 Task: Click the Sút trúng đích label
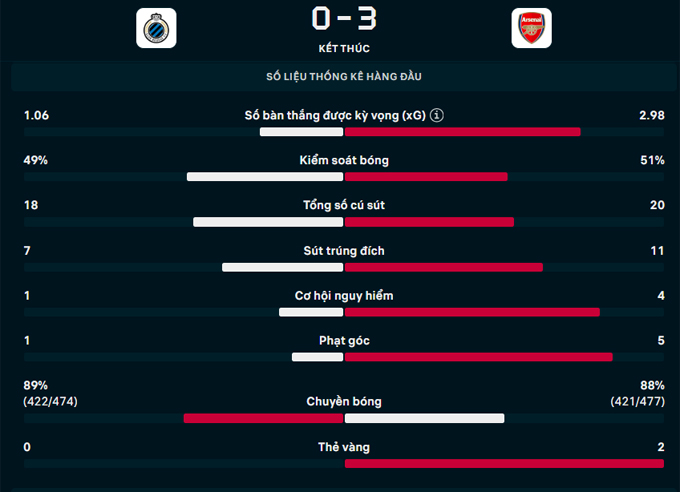(x=344, y=251)
